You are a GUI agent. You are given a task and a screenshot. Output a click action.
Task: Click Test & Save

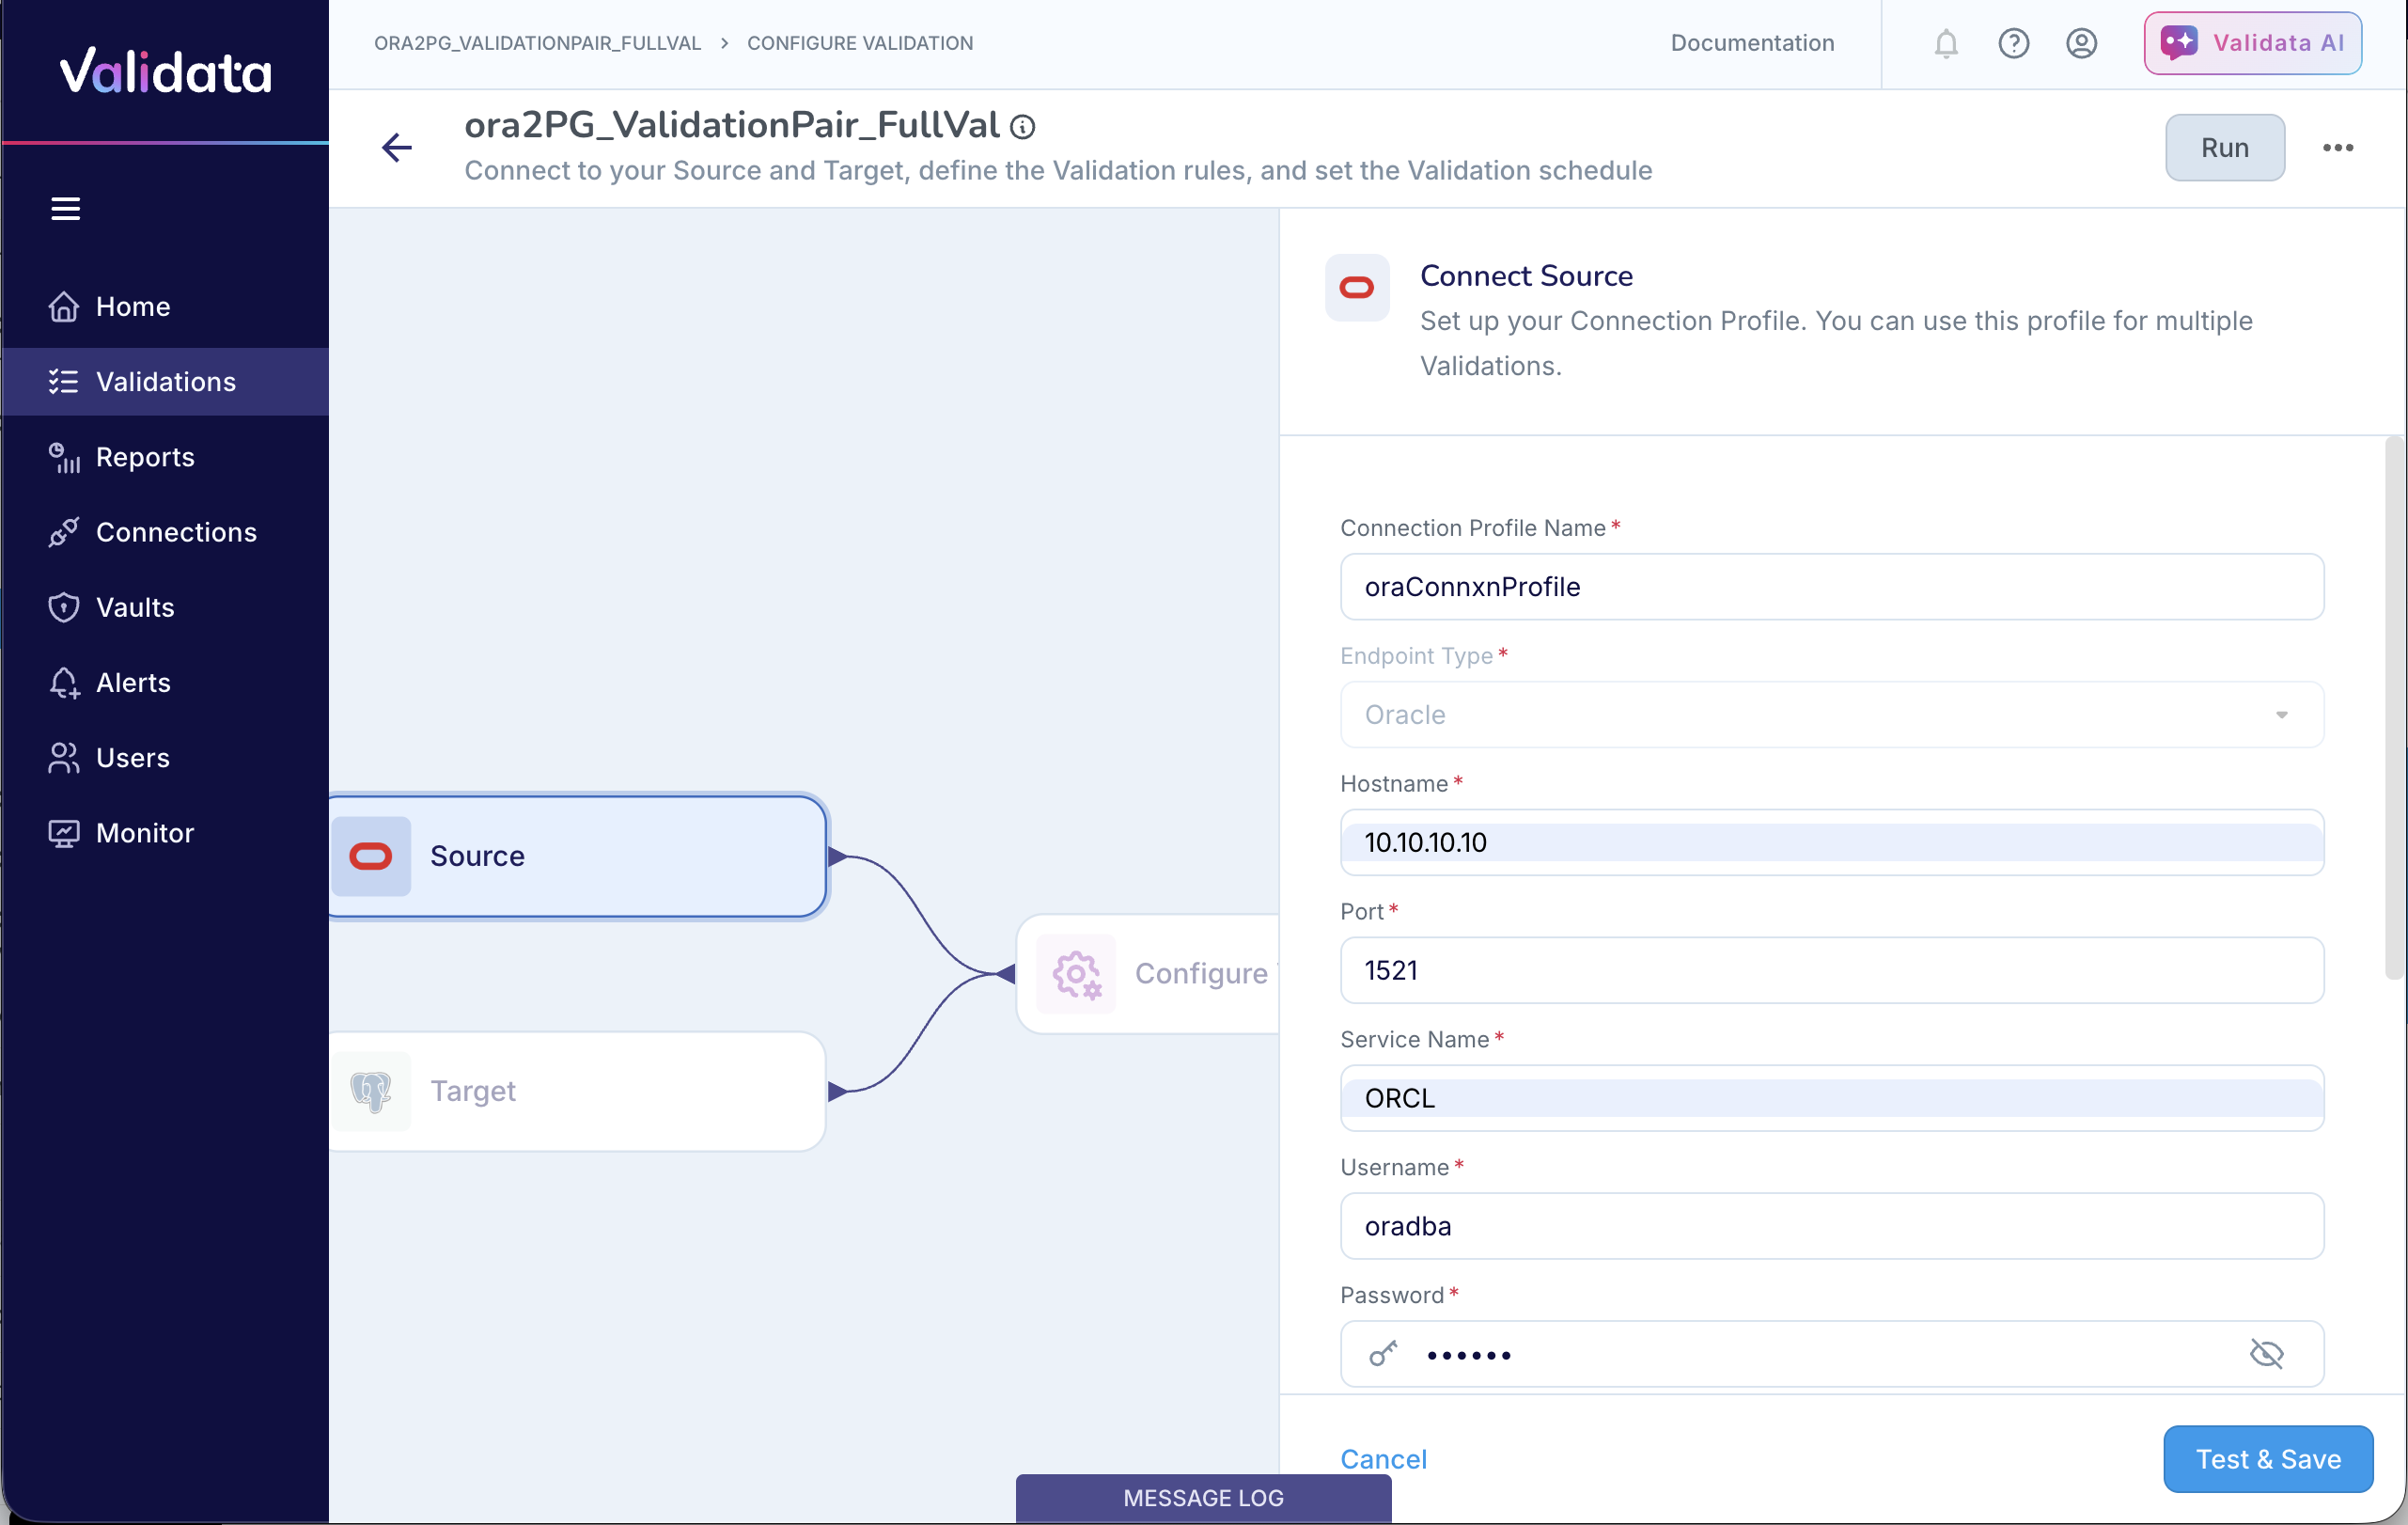click(2267, 1459)
